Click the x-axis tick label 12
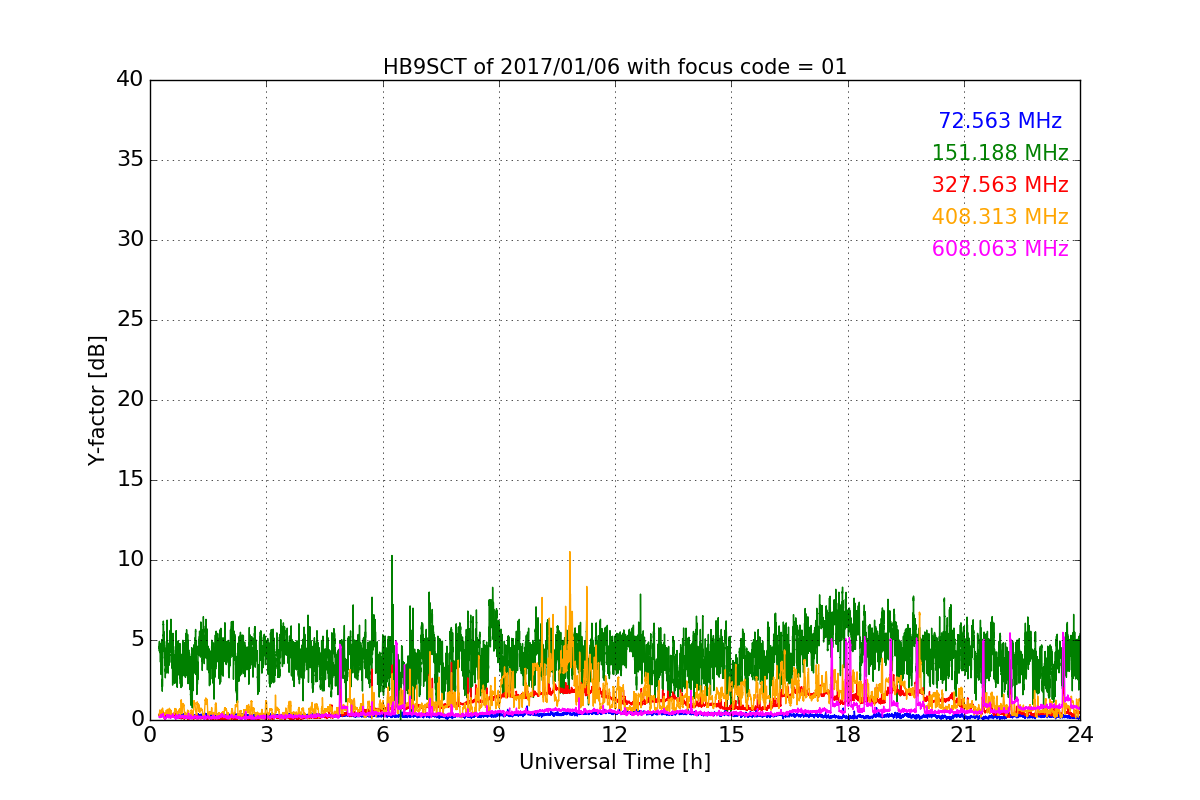 coord(615,735)
